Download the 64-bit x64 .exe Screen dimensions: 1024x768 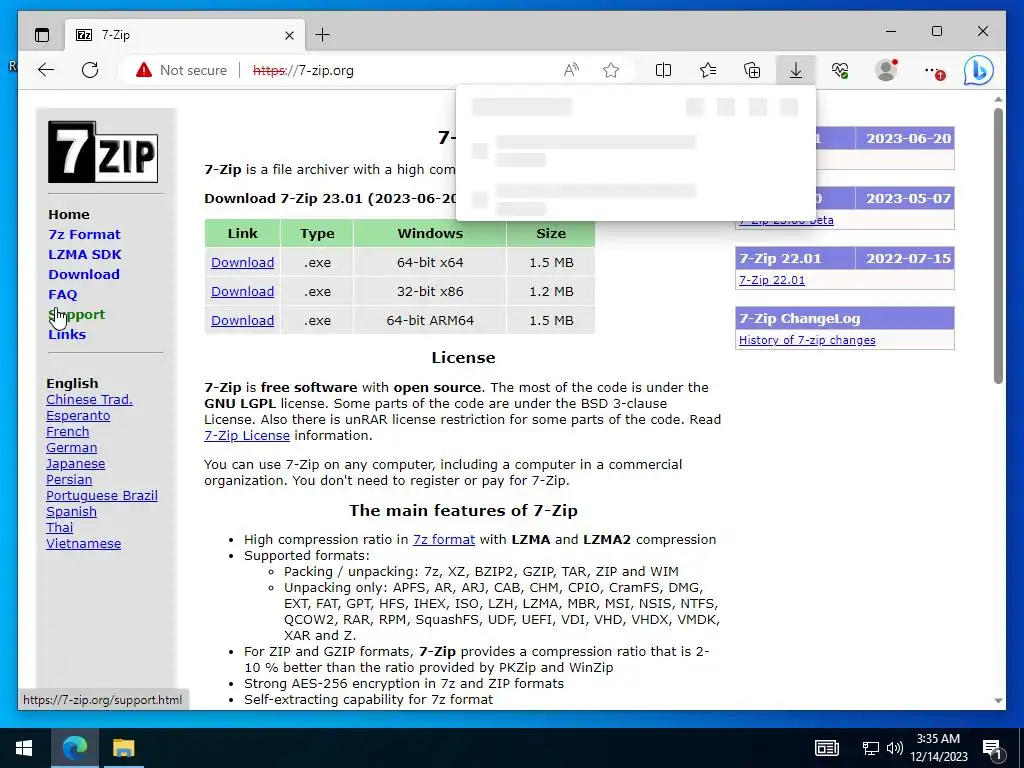tap(242, 263)
